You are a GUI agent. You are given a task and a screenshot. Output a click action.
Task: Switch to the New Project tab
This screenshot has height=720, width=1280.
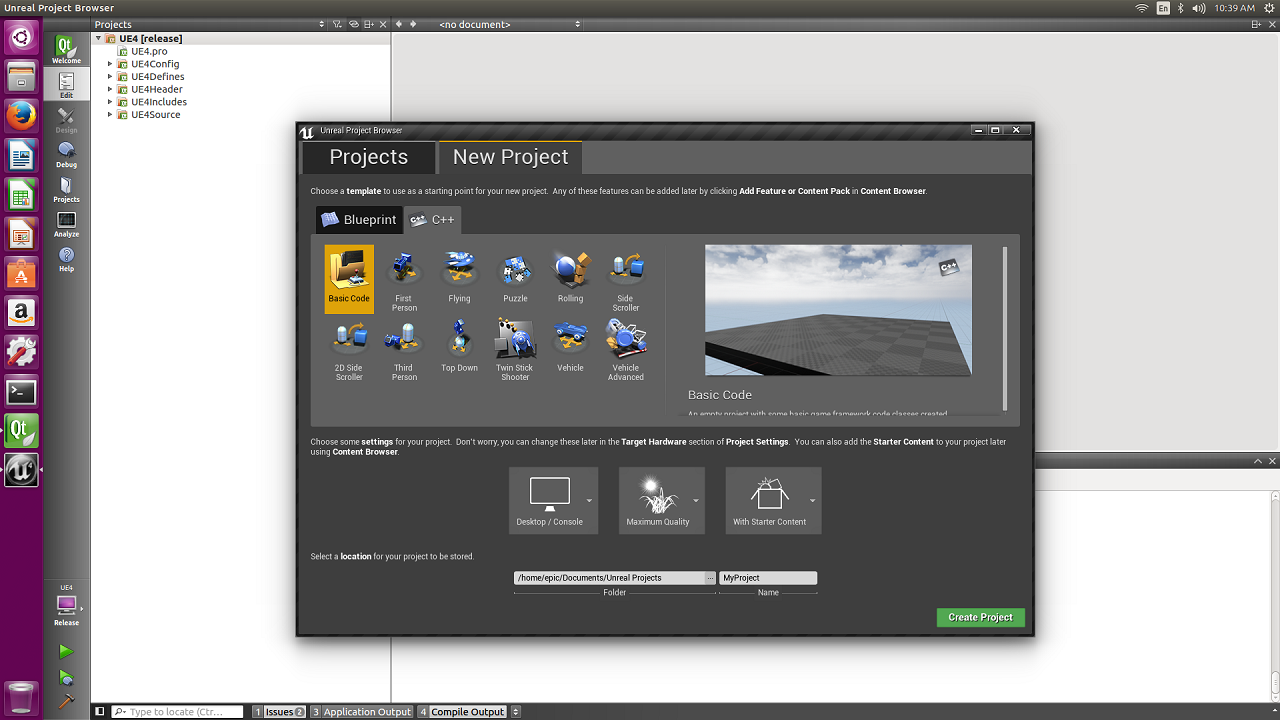pos(510,157)
